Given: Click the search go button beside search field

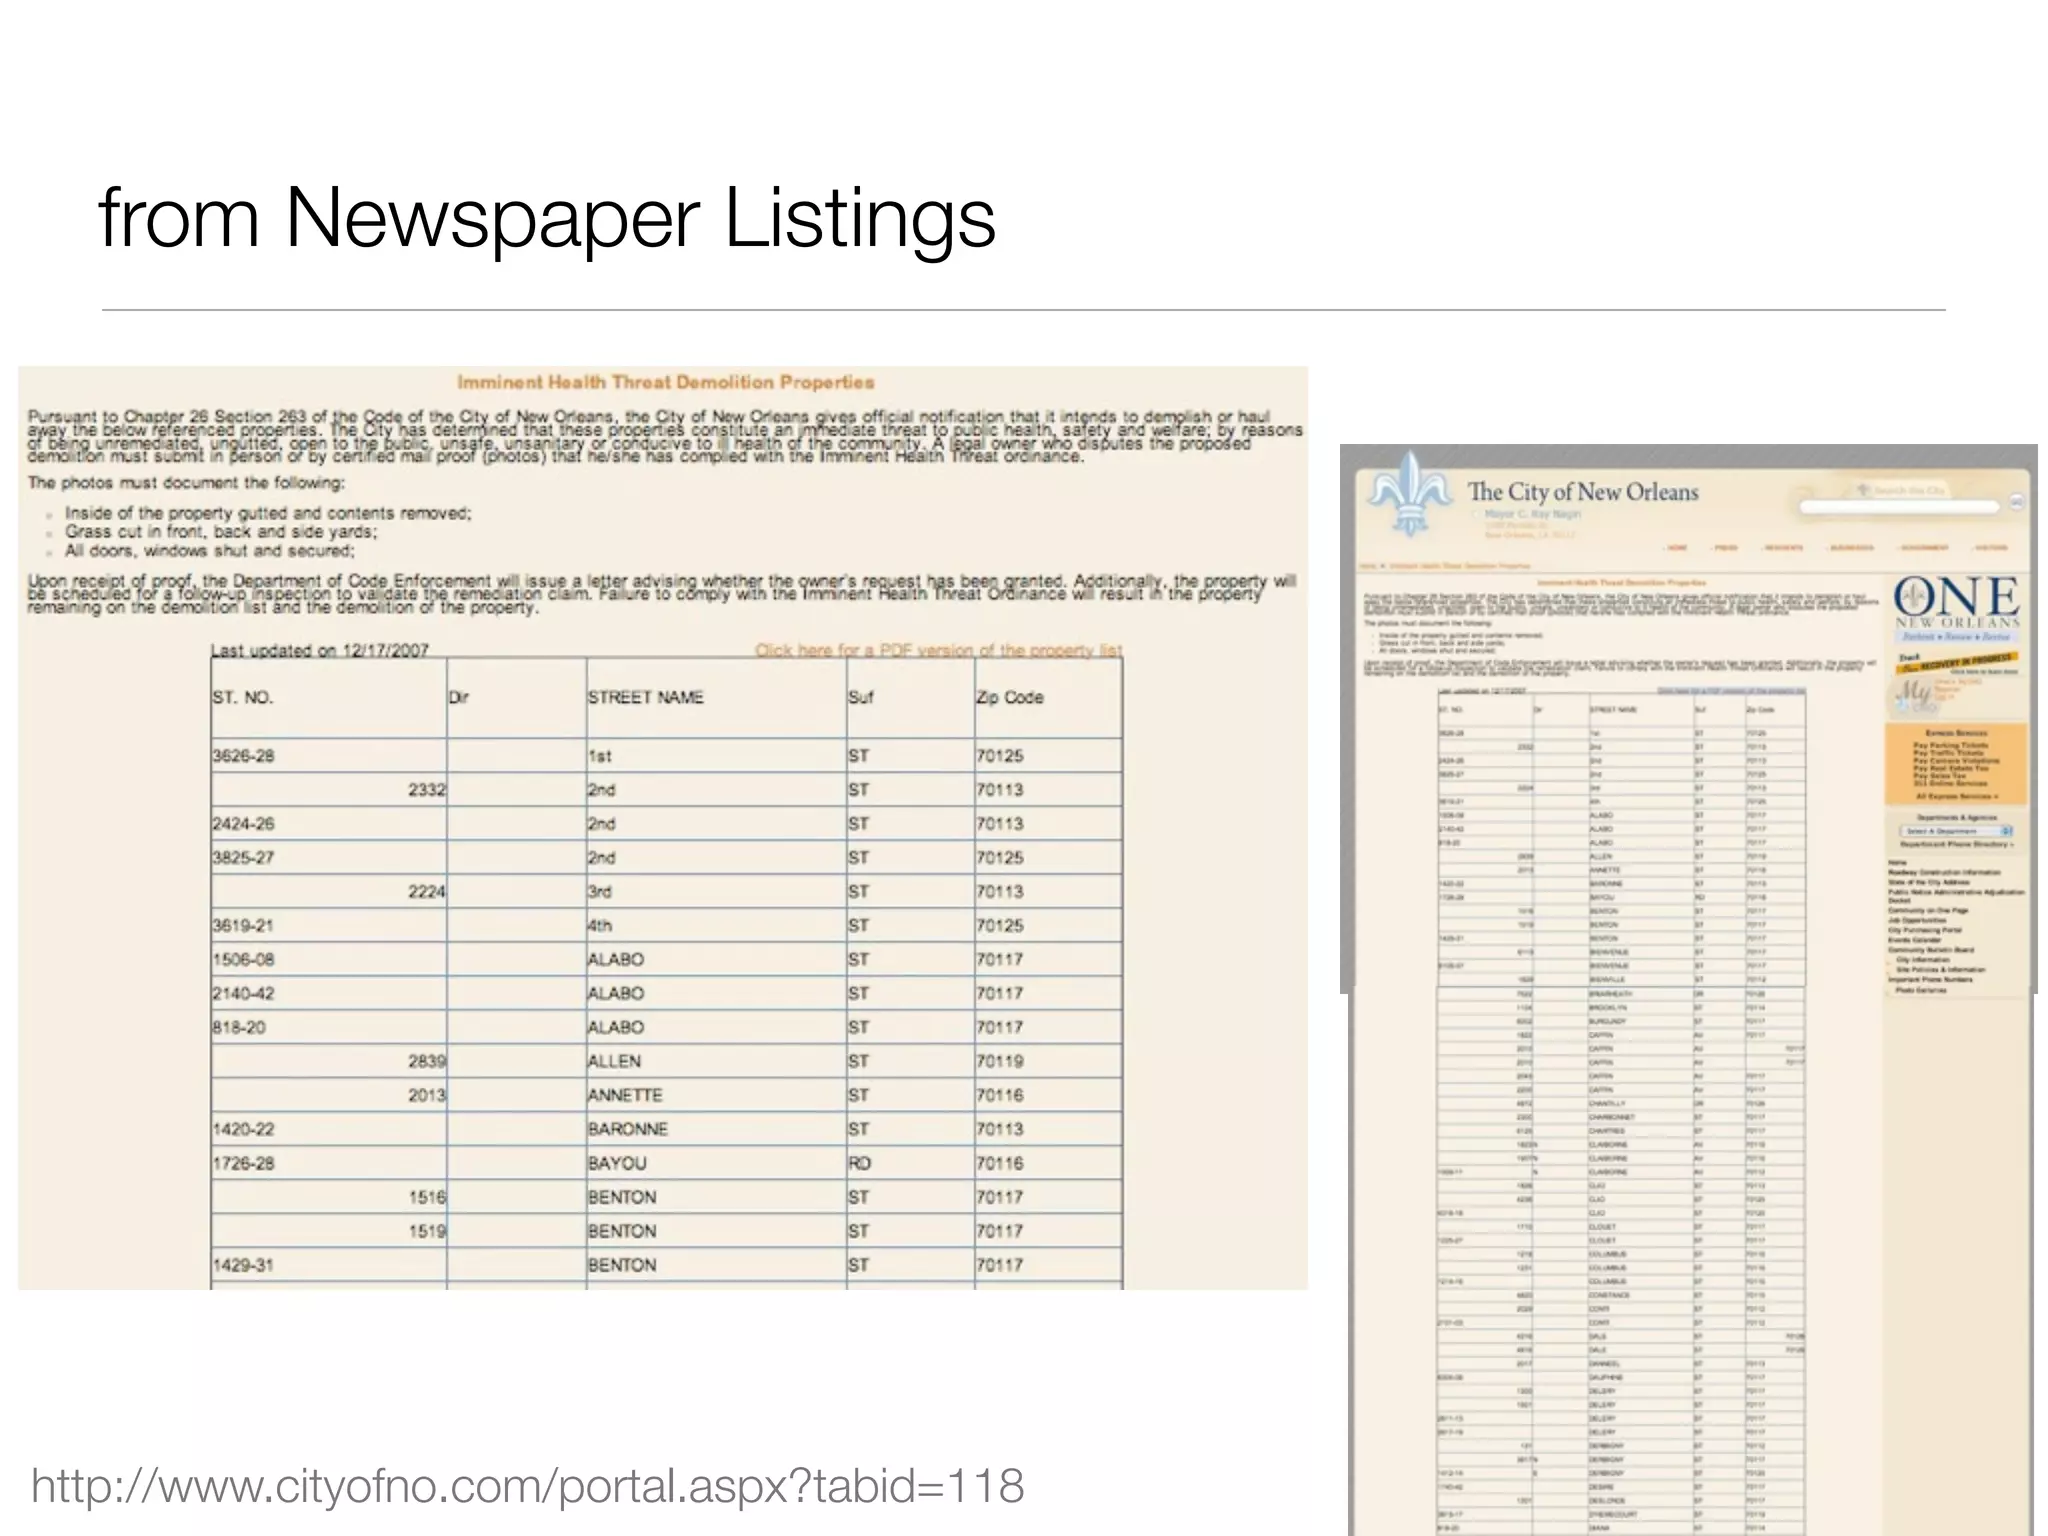Looking at the screenshot, I should [2017, 502].
